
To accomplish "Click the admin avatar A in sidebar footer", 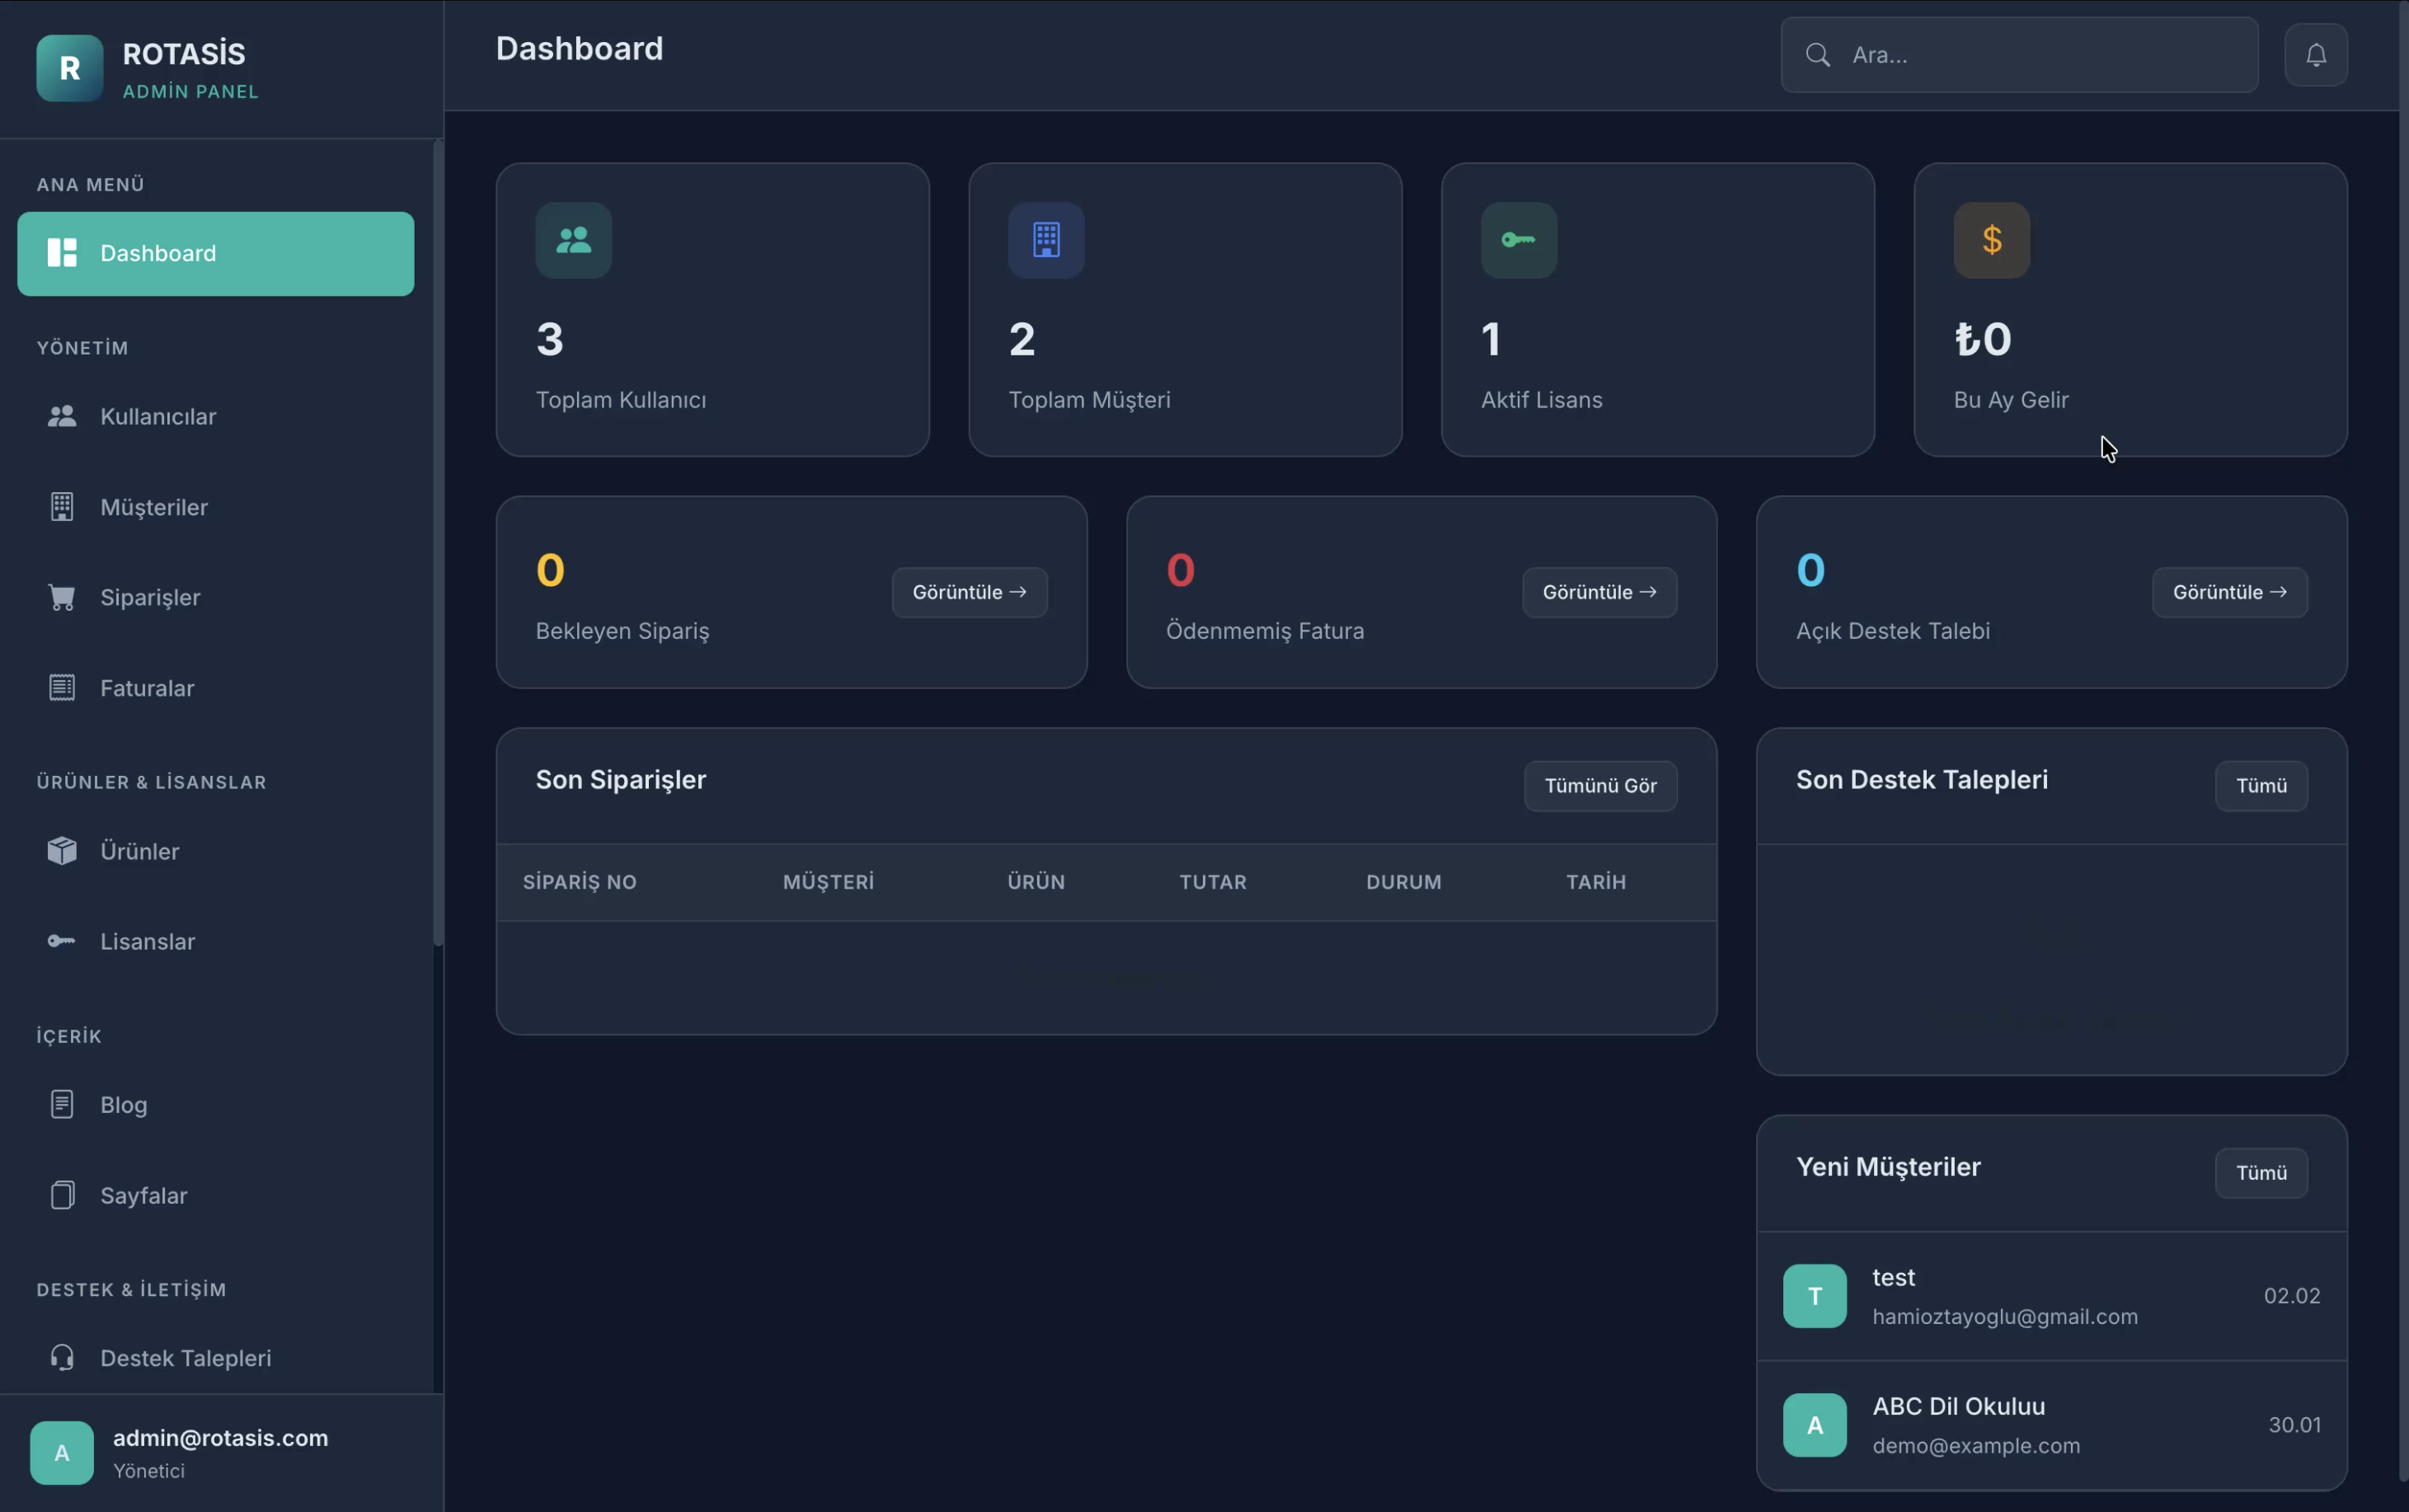I will [x=62, y=1453].
